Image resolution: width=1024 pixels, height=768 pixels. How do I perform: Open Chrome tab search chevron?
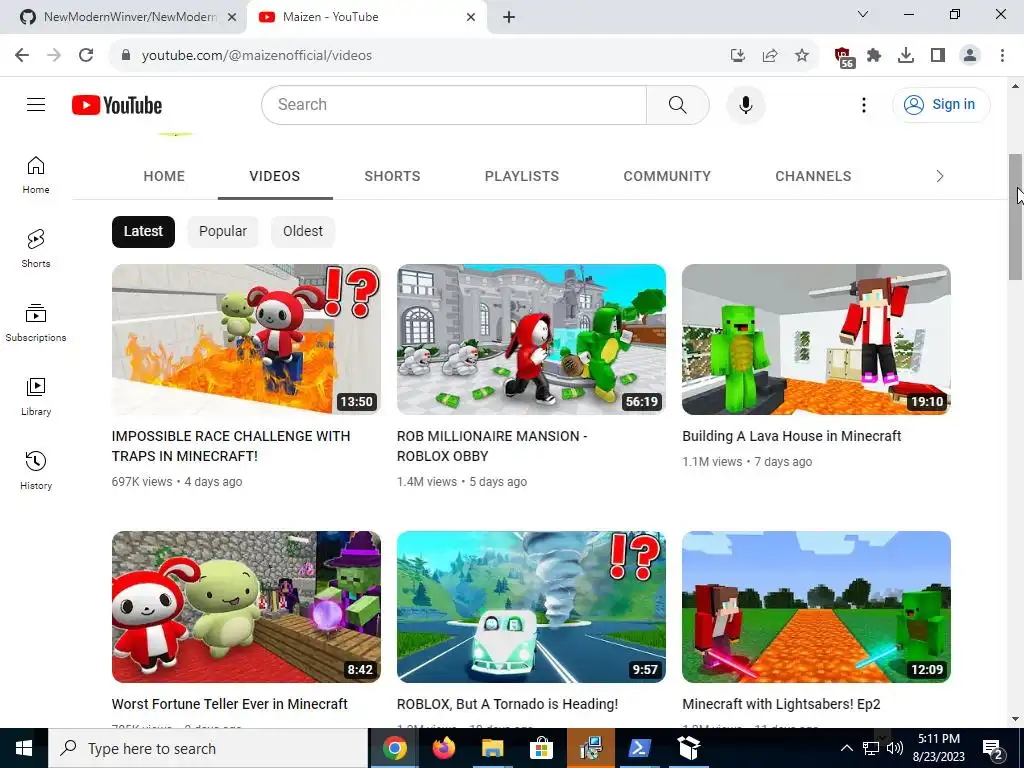(x=863, y=14)
